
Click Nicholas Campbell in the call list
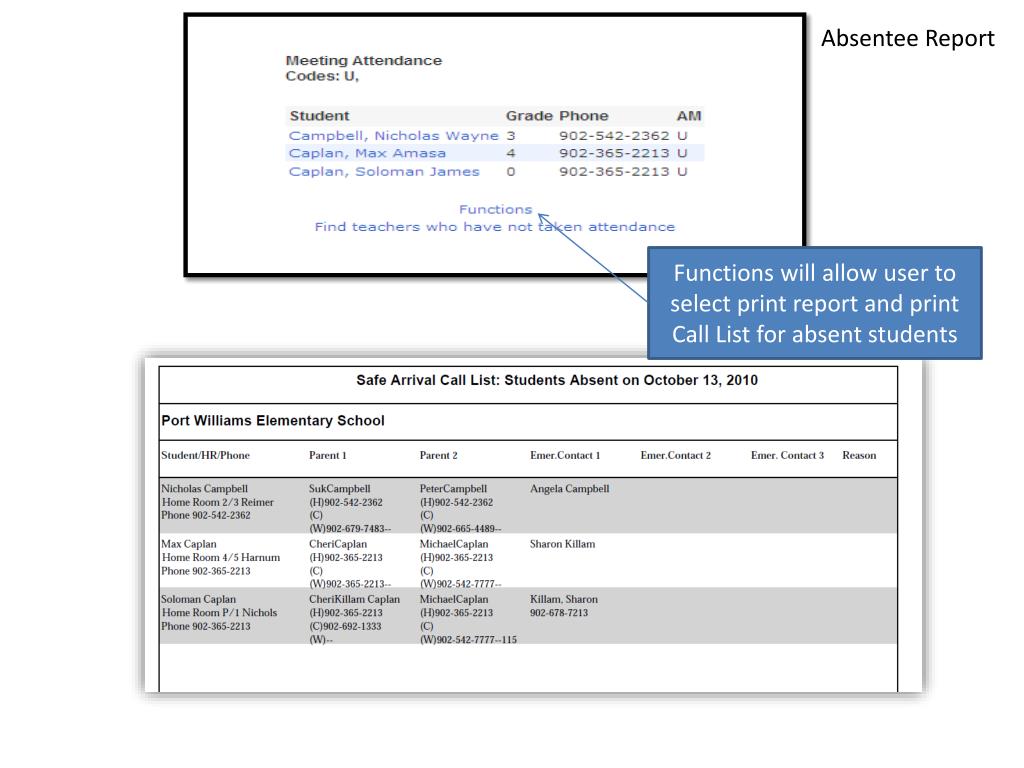tap(204, 488)
